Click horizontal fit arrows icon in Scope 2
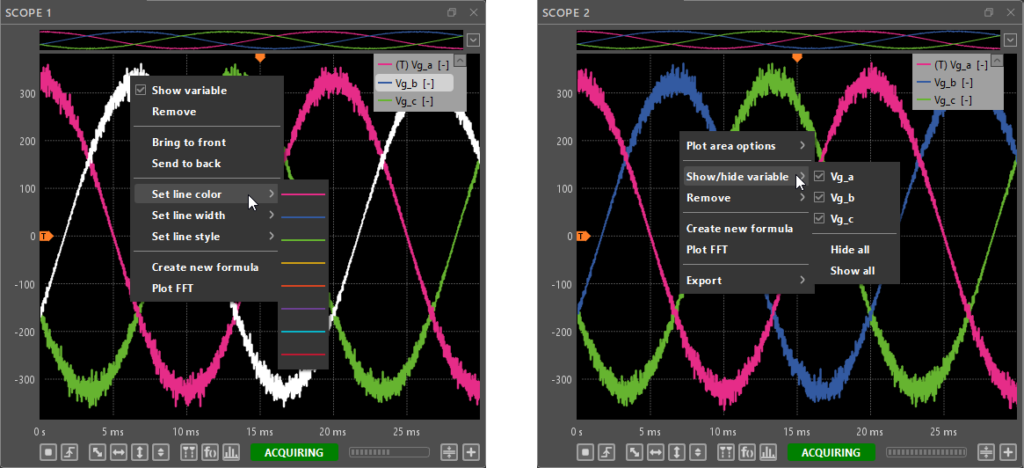This screenshot has height=468, width=1024. pyautogui.click(x=656, y=453)
